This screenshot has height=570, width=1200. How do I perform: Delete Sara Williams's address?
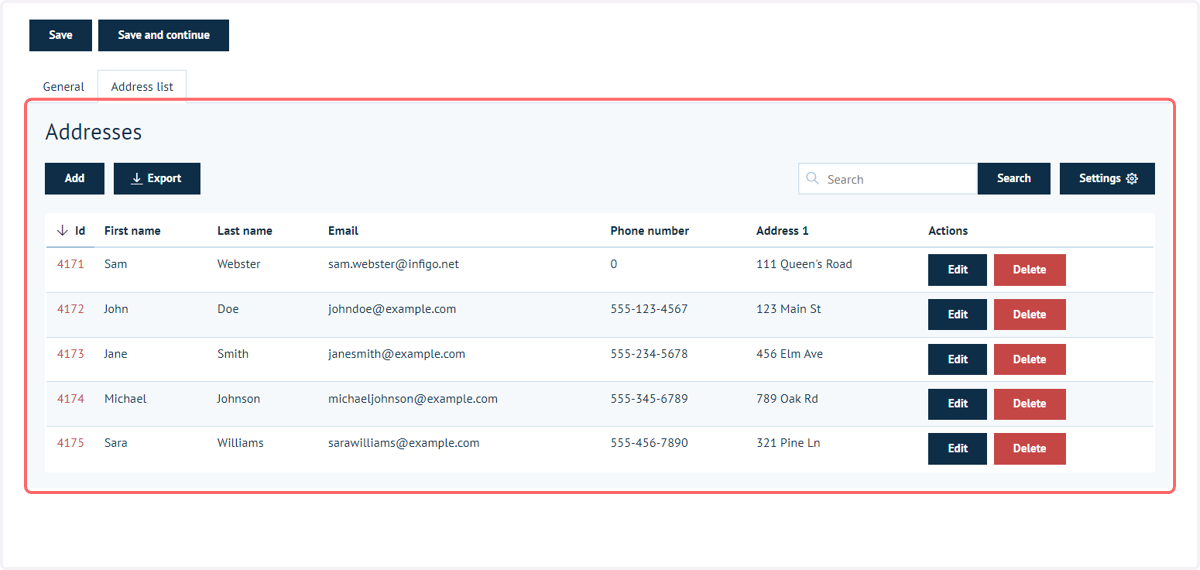pos(1030,449)
